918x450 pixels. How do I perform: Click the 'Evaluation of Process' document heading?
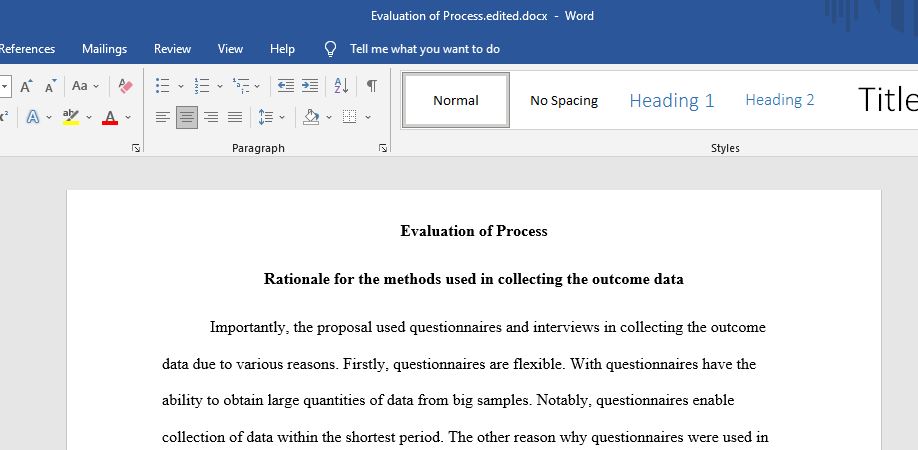click(474, 231)
